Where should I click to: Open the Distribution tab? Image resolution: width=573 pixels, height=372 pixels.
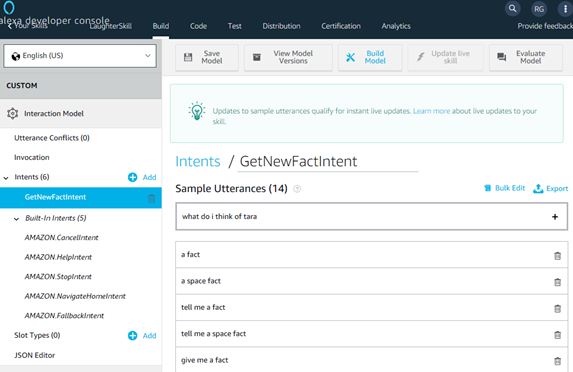click(x=281, y=26)
